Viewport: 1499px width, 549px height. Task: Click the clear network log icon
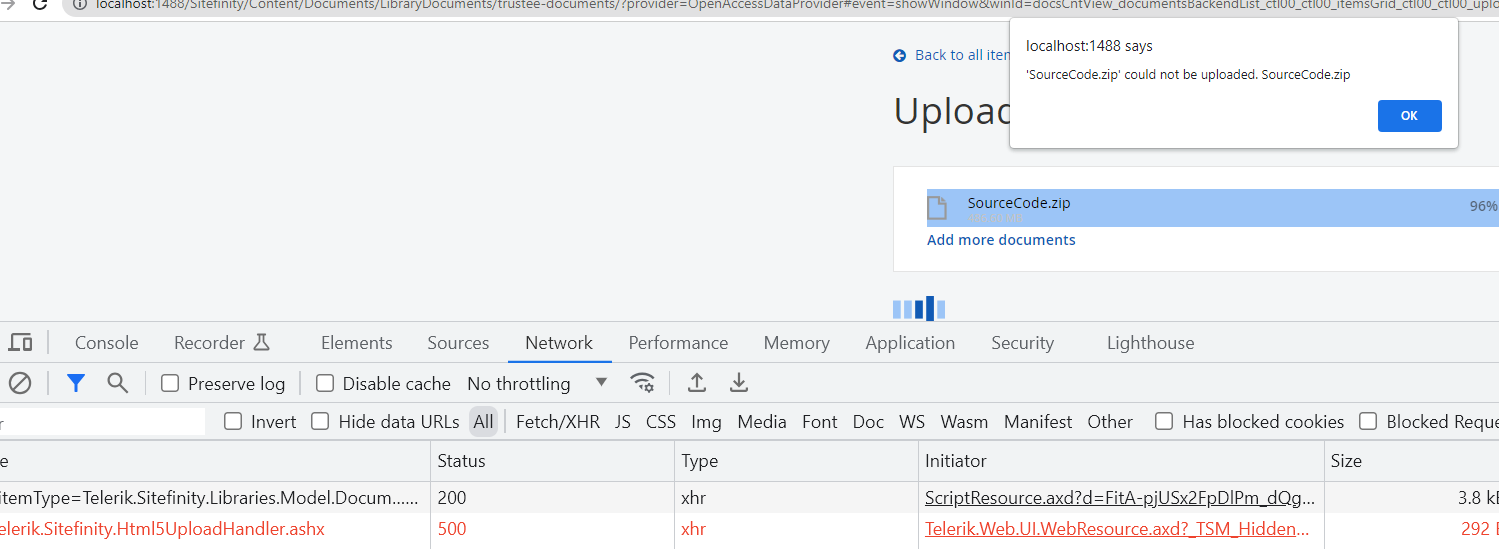click(x=20, y=383)
